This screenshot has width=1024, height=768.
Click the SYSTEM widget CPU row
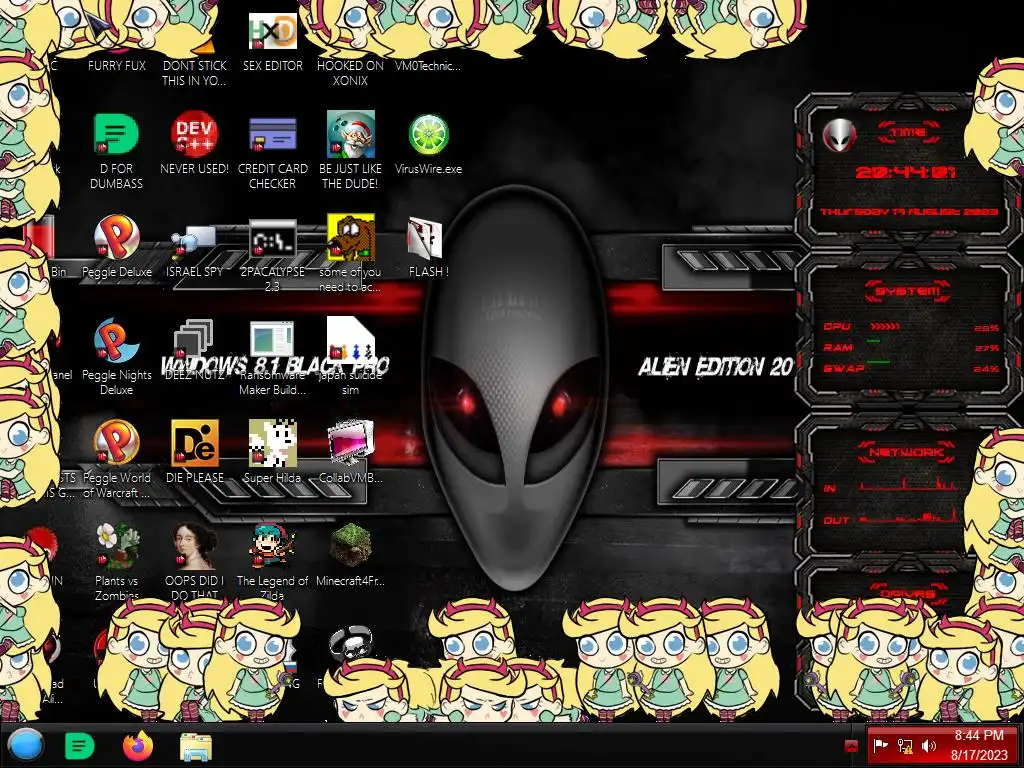911,327
